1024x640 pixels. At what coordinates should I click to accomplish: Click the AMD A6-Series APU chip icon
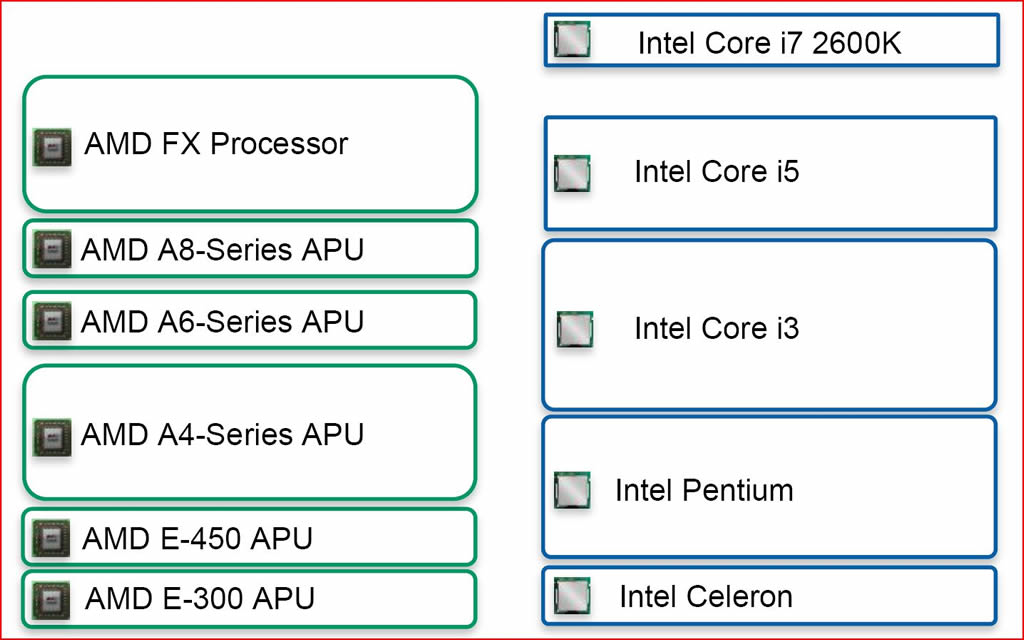pos(52,321)
